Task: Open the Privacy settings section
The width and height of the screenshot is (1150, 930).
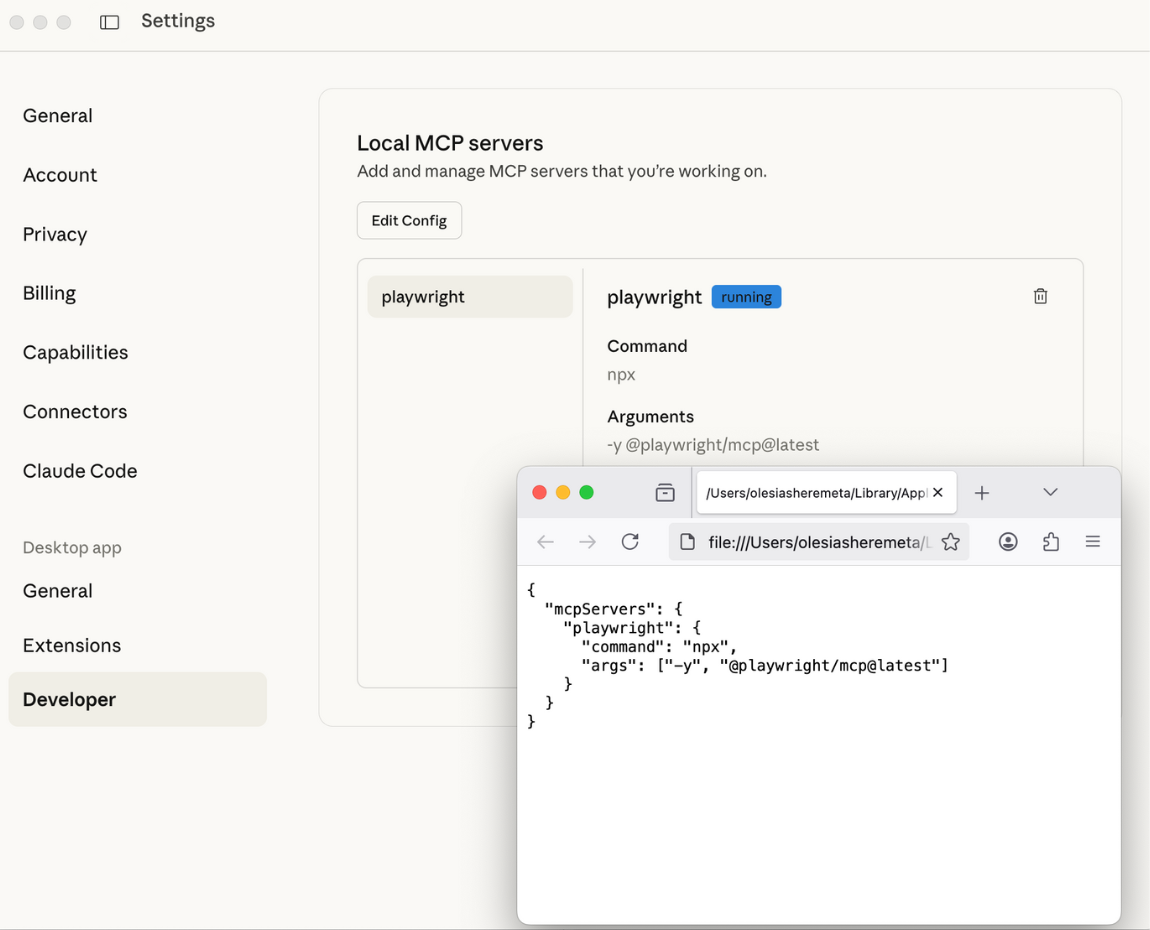Action: (x=55, y=234)
